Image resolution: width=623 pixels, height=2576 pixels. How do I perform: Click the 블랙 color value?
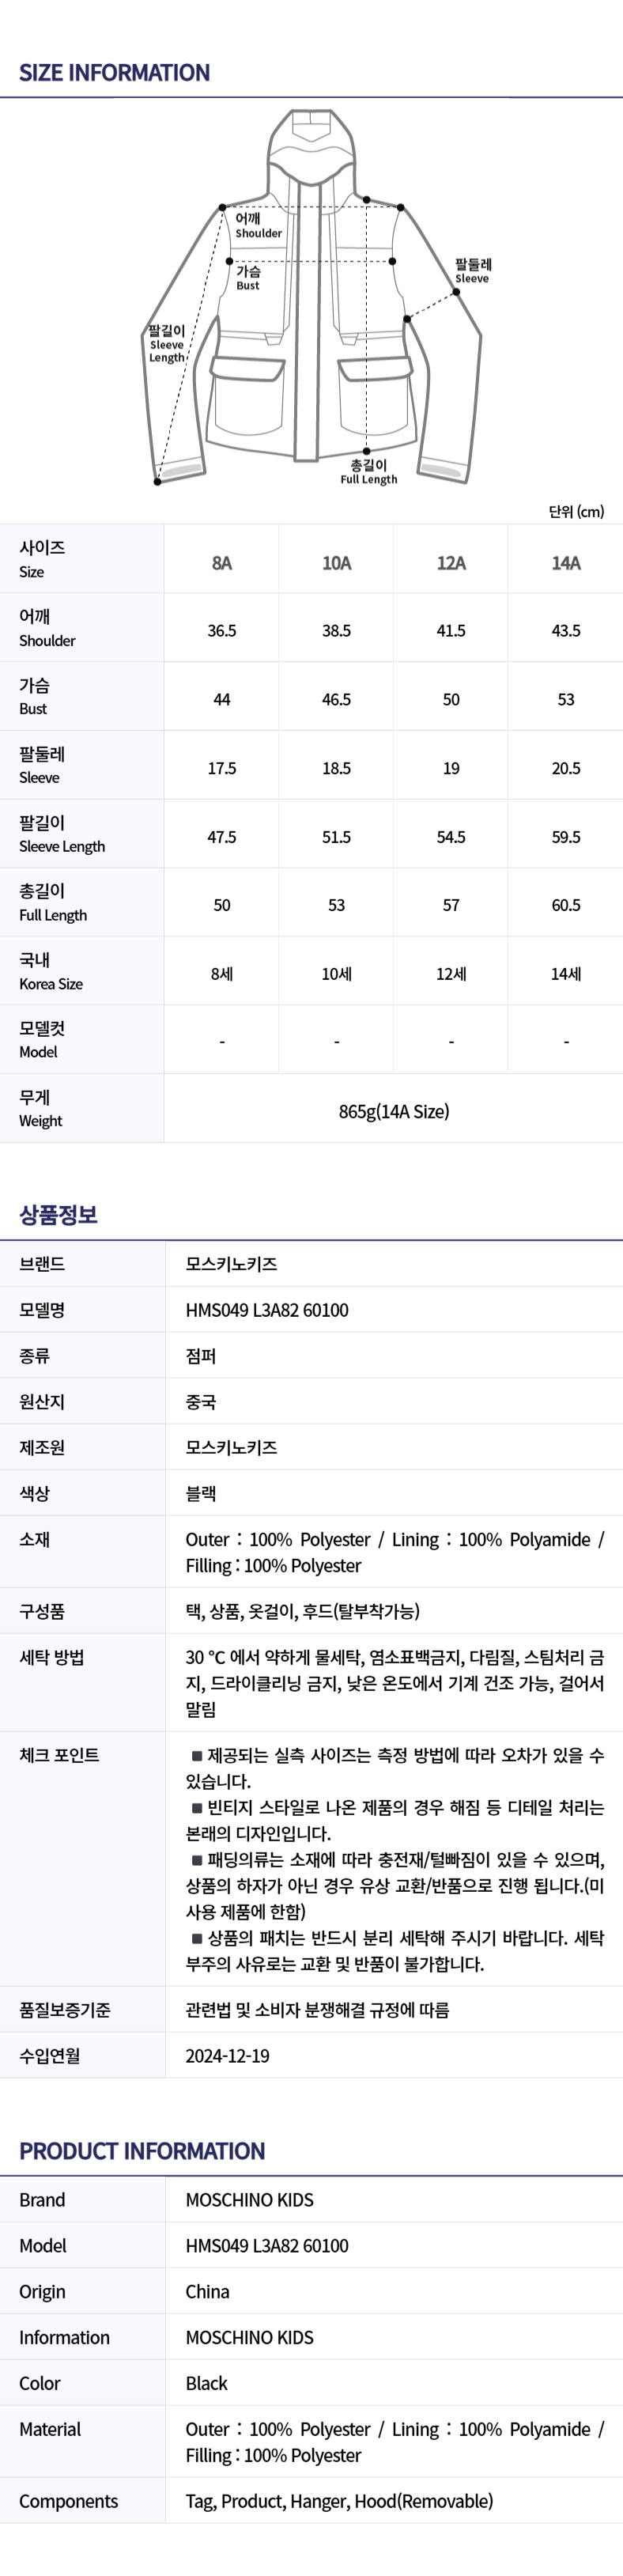(201, 1493)
